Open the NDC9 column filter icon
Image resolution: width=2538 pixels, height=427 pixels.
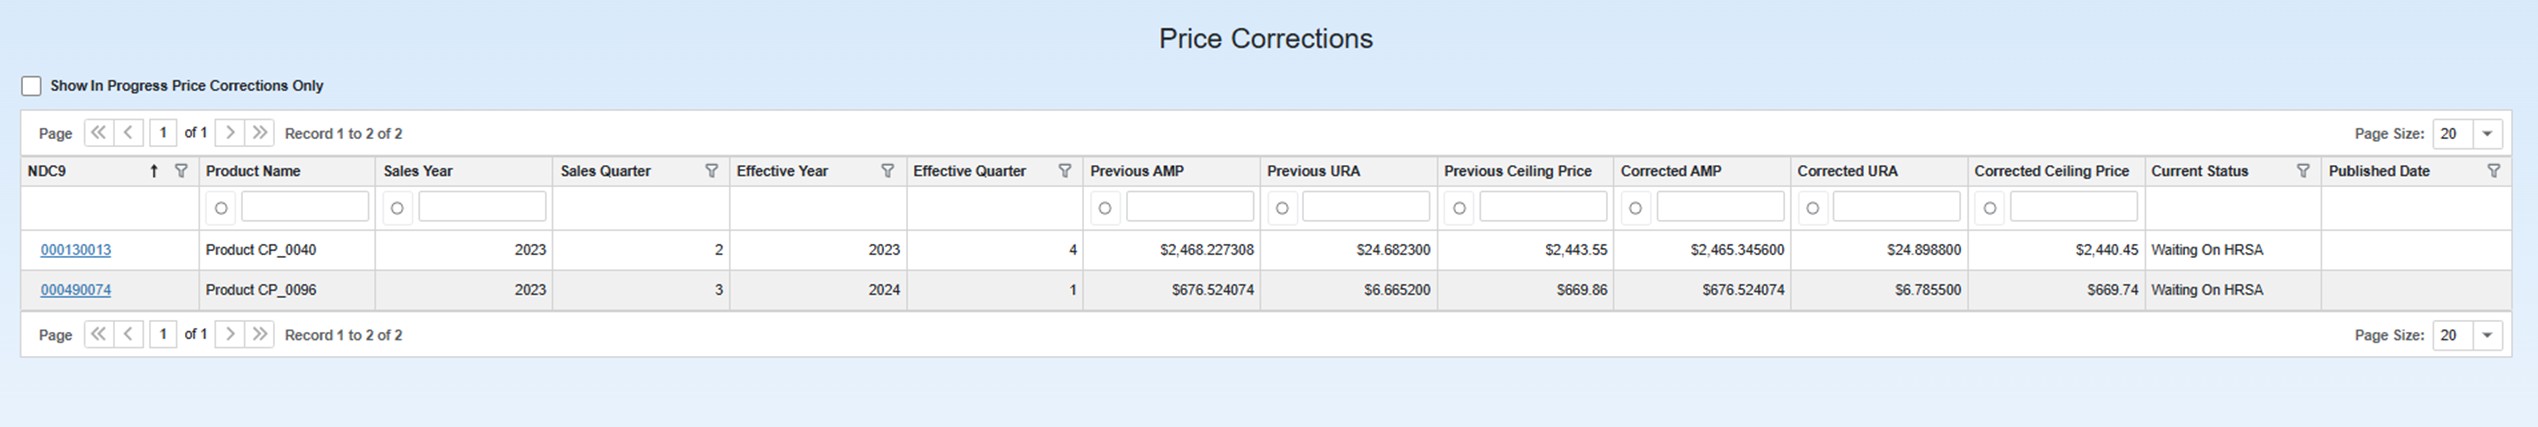point(181,171)
